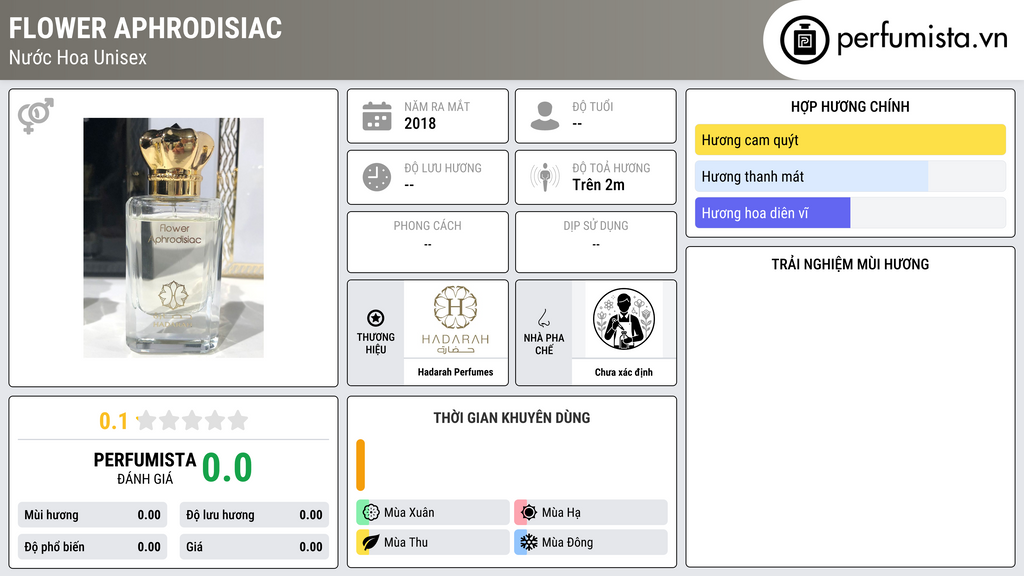Select the Mùa Thu season button
This screenshot has width=1024, height=576.
(x=433, y=542)
